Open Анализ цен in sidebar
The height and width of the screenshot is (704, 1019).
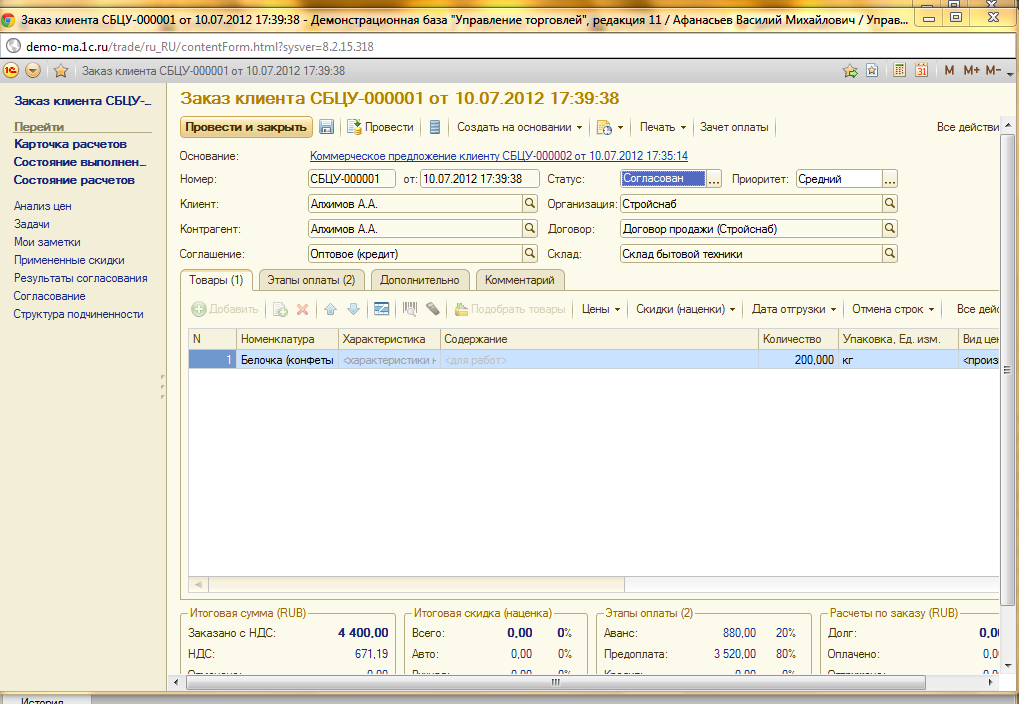42,206
